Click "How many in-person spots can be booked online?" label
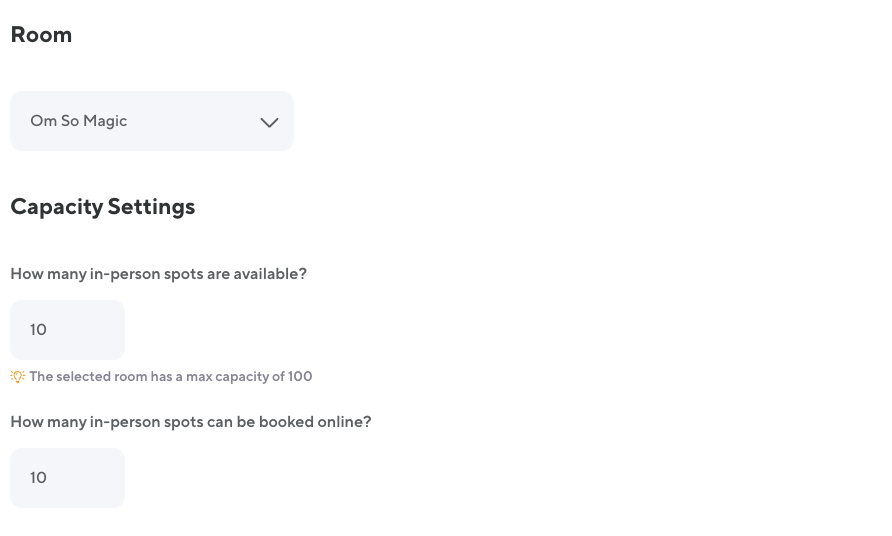 coord(190,422)
